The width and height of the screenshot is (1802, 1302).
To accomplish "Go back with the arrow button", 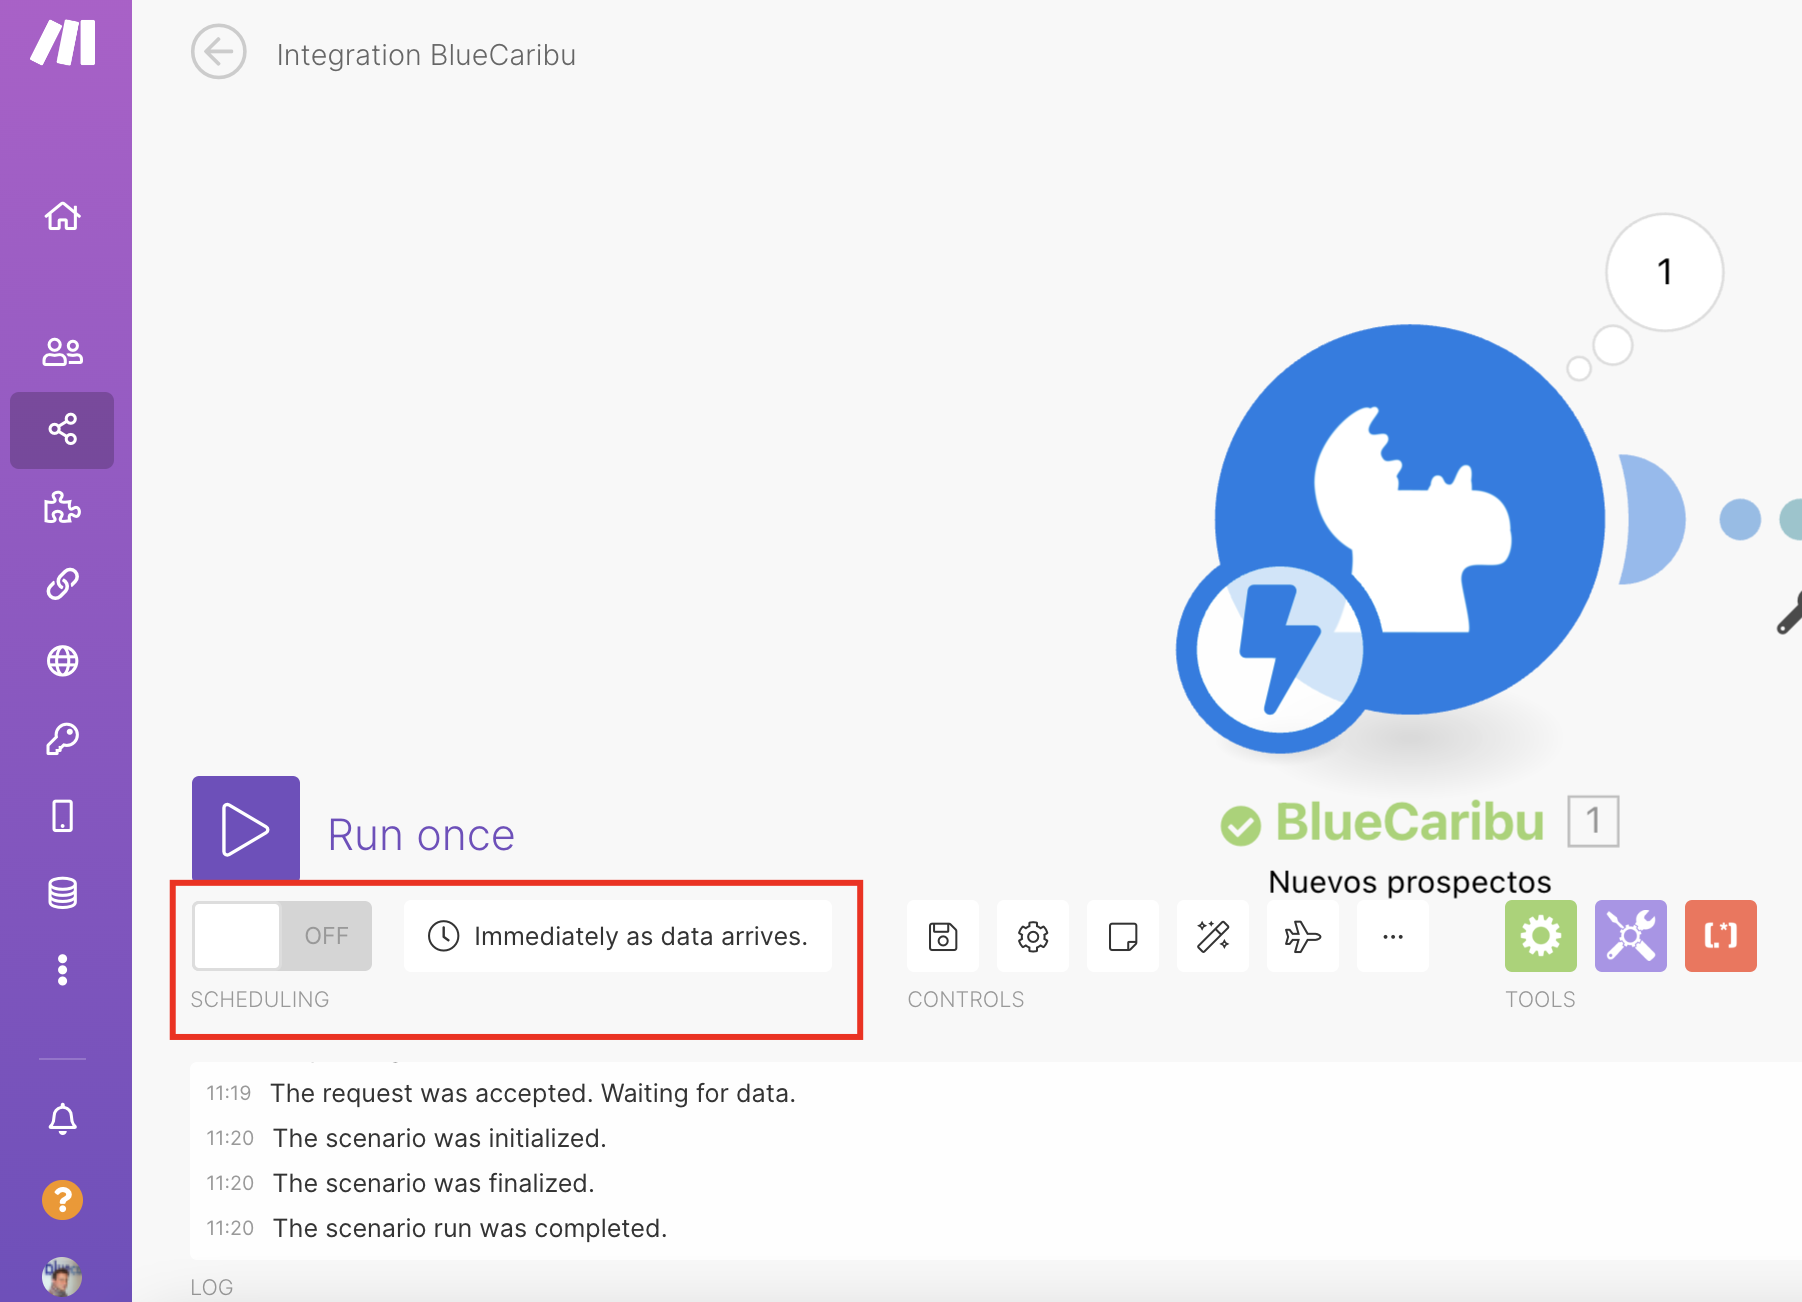I will point(219,52).
